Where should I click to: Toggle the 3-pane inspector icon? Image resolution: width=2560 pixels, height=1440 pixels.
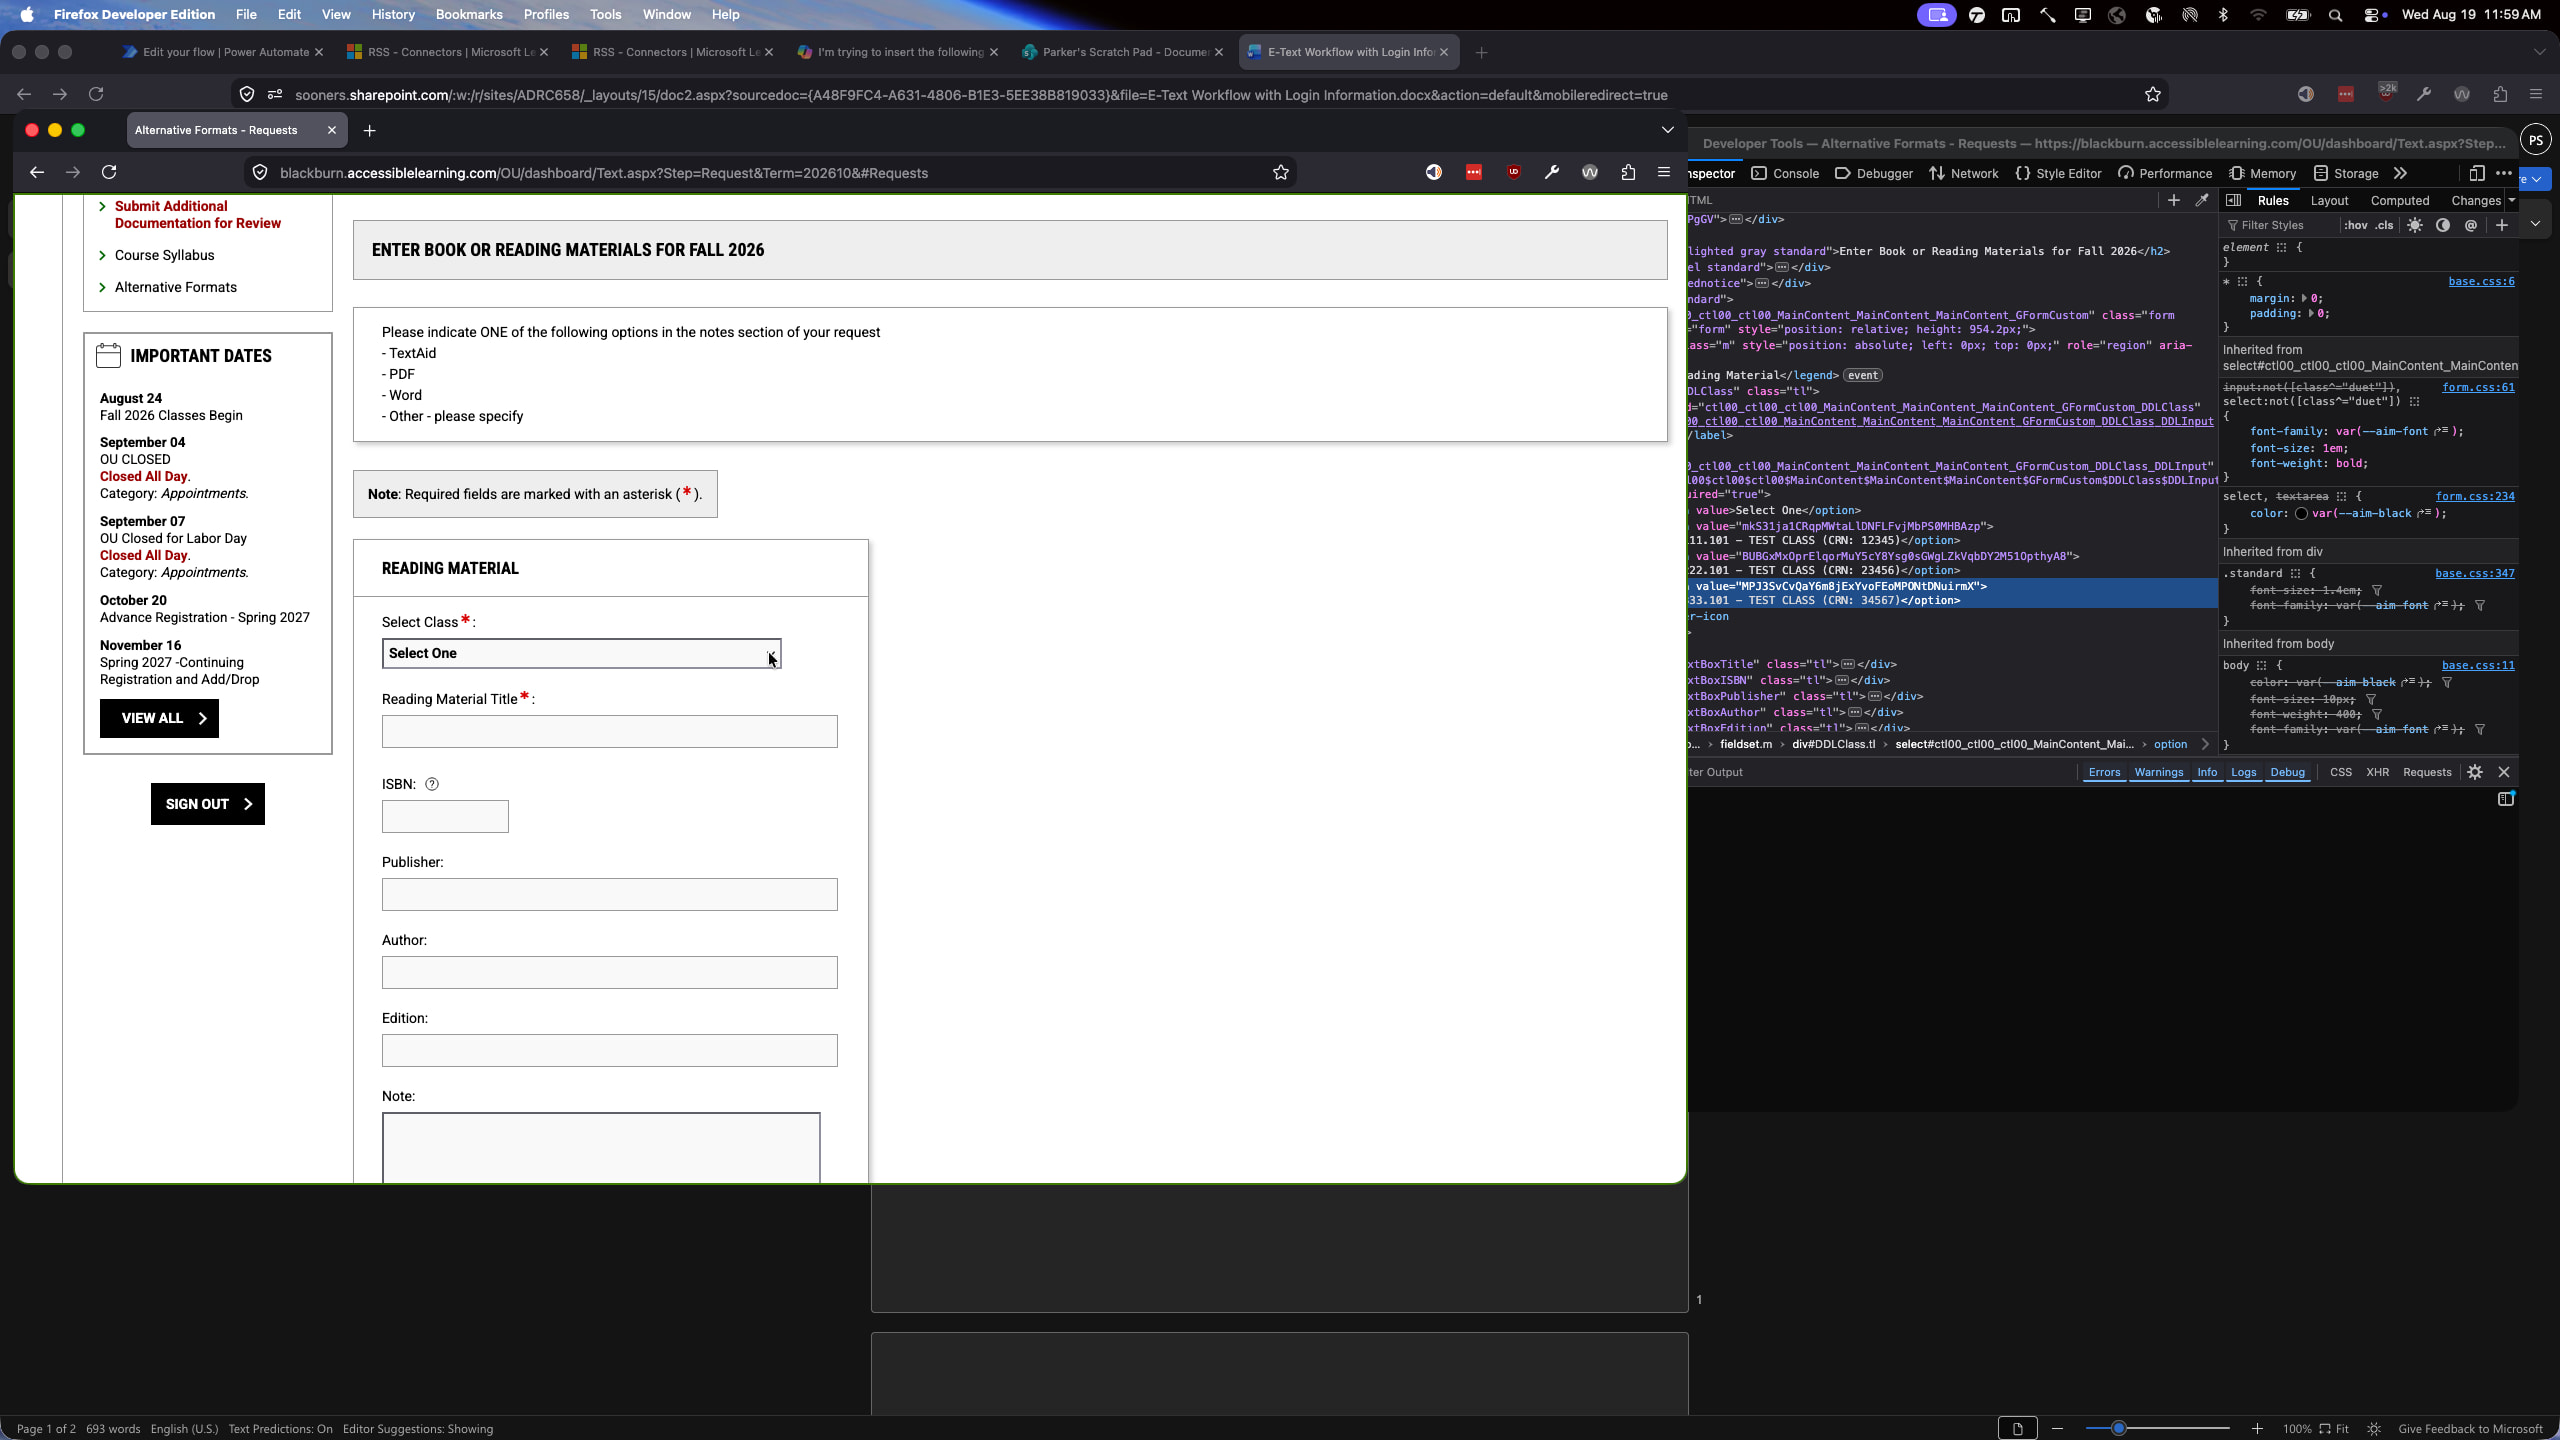pos(2233,200)
